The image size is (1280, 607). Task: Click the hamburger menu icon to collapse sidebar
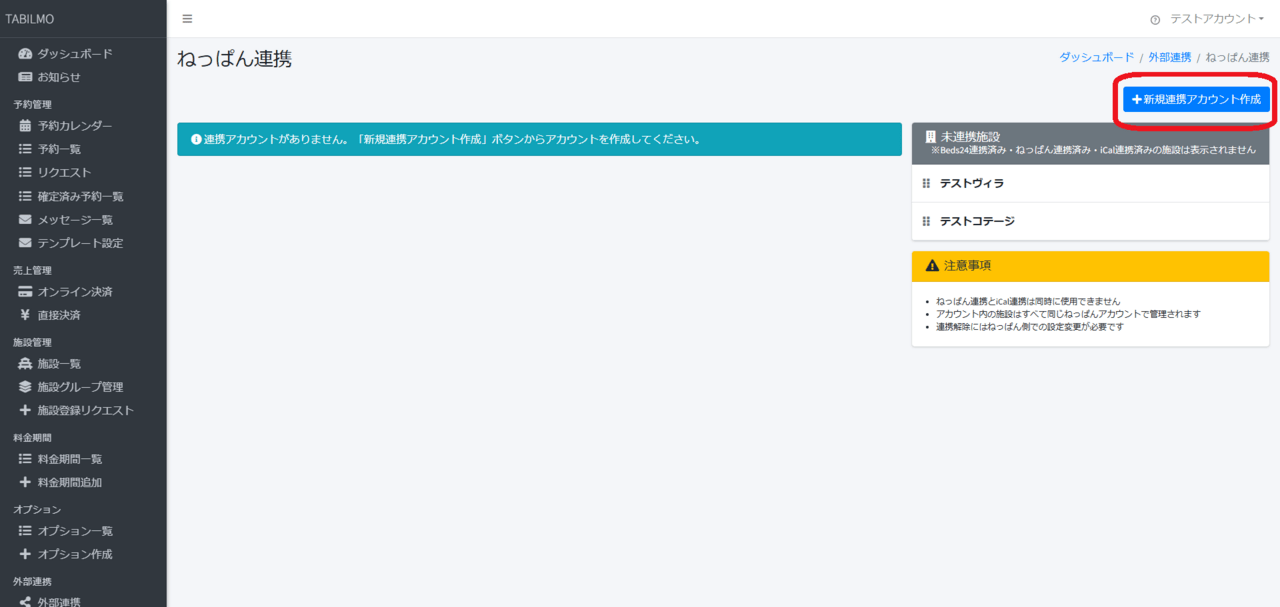click(x=187, y=19)
